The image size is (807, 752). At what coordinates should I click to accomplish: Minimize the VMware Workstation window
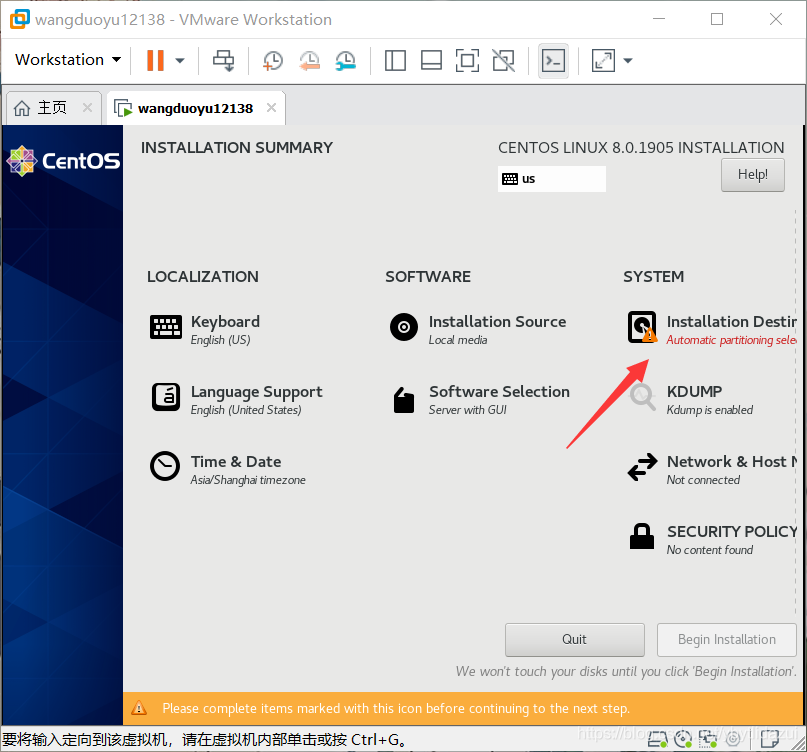click(x=659, y=19)
